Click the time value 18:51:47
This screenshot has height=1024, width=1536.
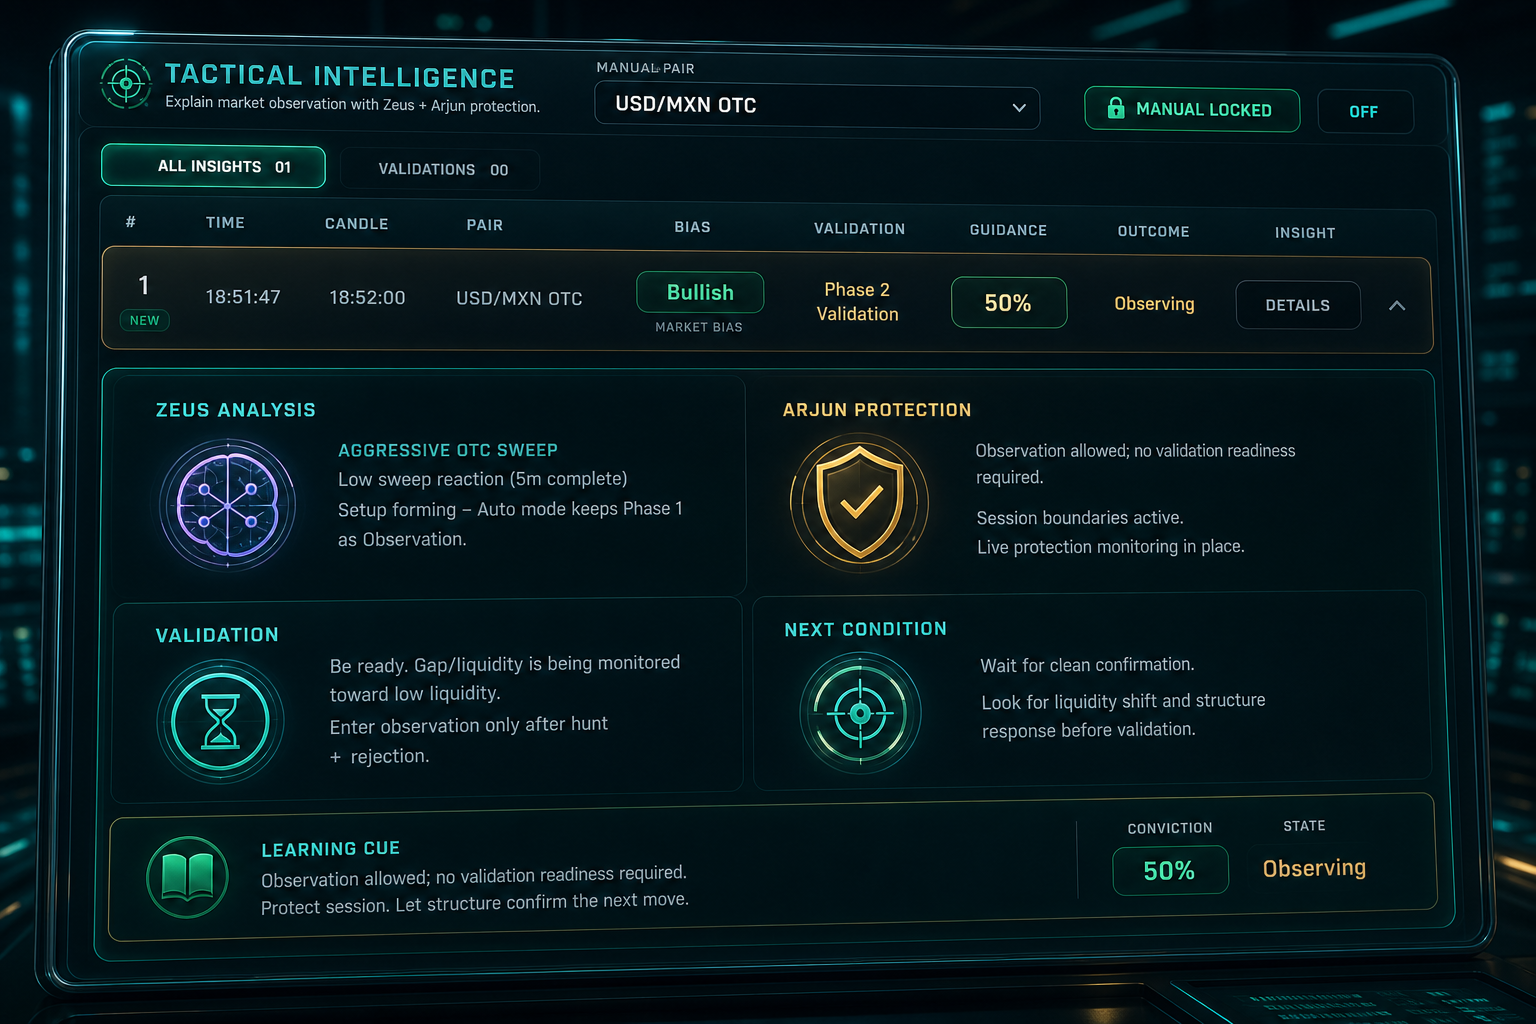[x=243, y=297]
